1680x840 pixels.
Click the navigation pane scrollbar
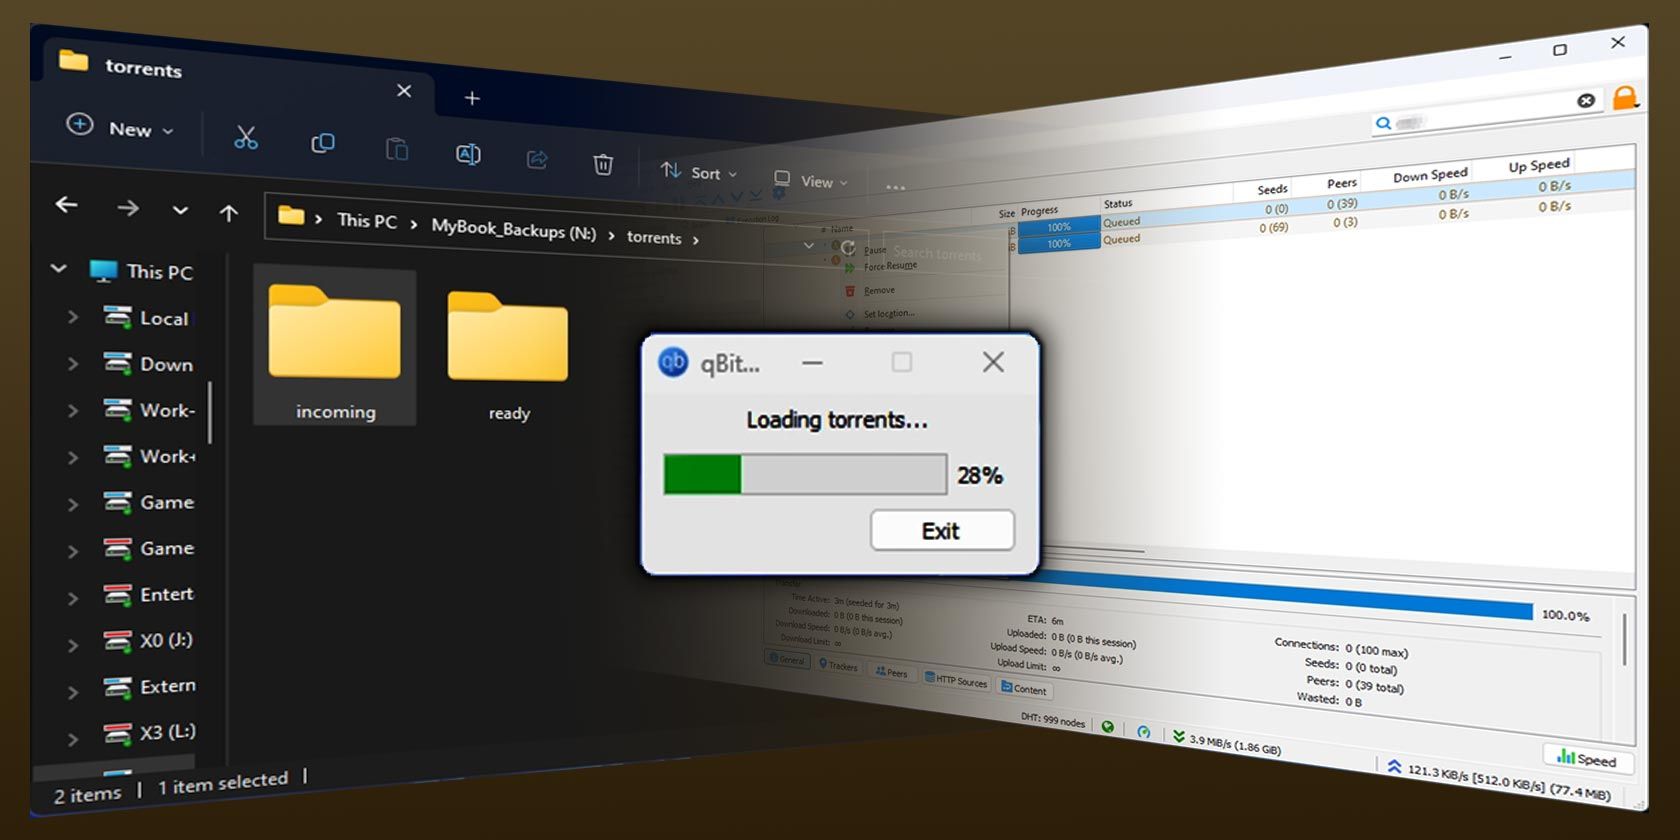(x=209, y=412)
